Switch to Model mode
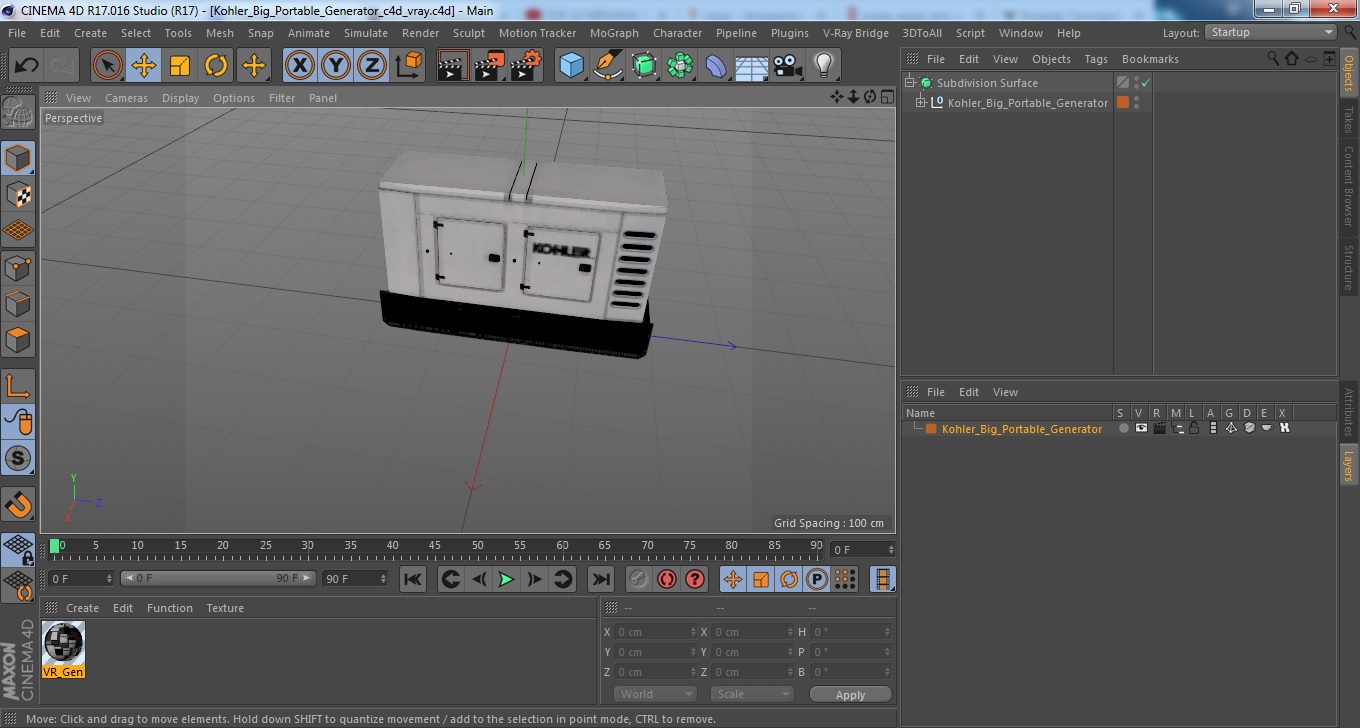The width and height of the screenshot is (1360, 728). coord(18,158)
